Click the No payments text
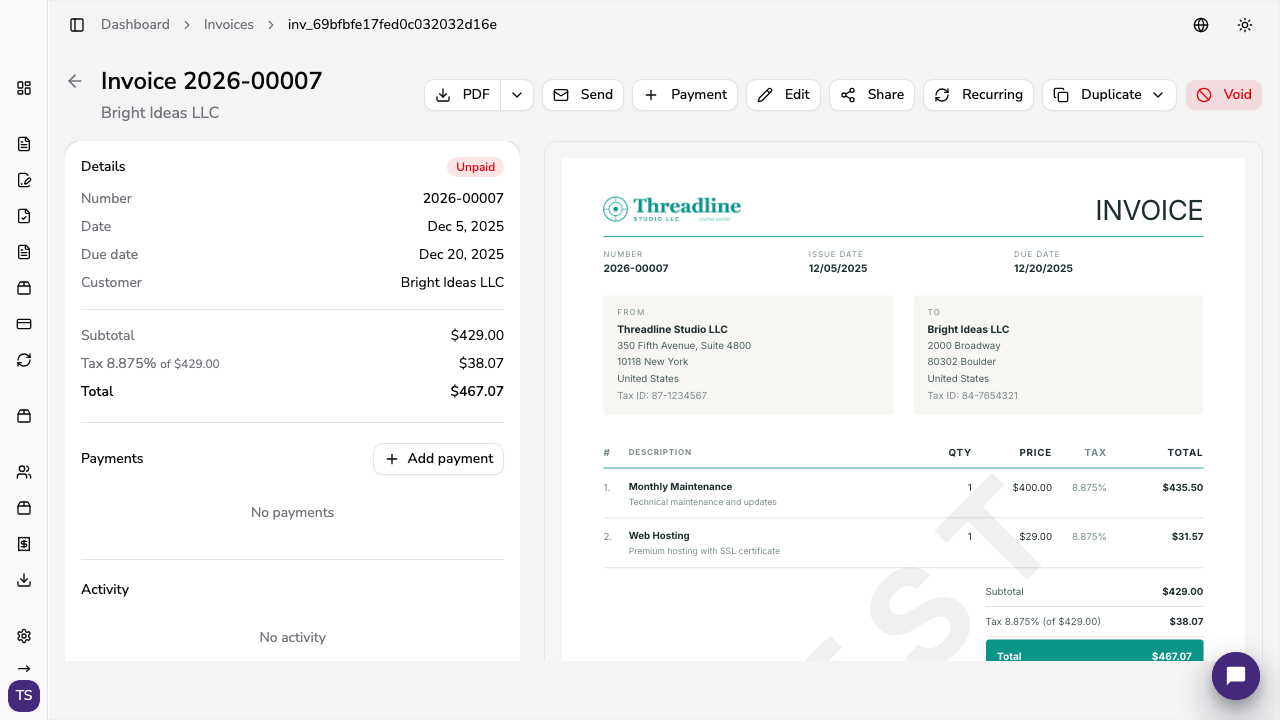This screenshot has width=1280, height=720. pyautogui.click(x=292, y=513)
